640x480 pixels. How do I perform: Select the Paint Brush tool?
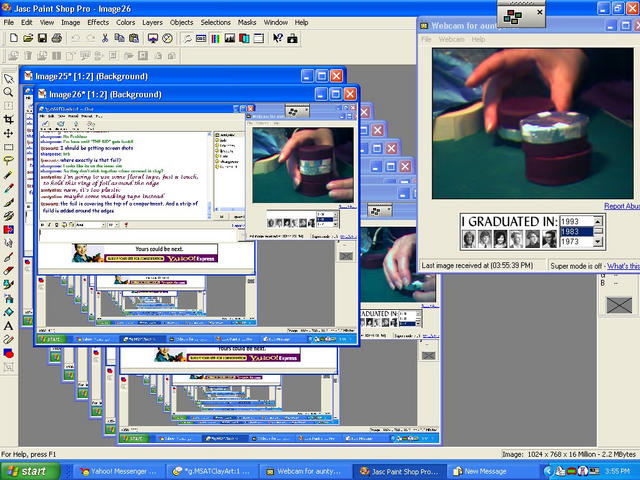[x=8, y=202]
